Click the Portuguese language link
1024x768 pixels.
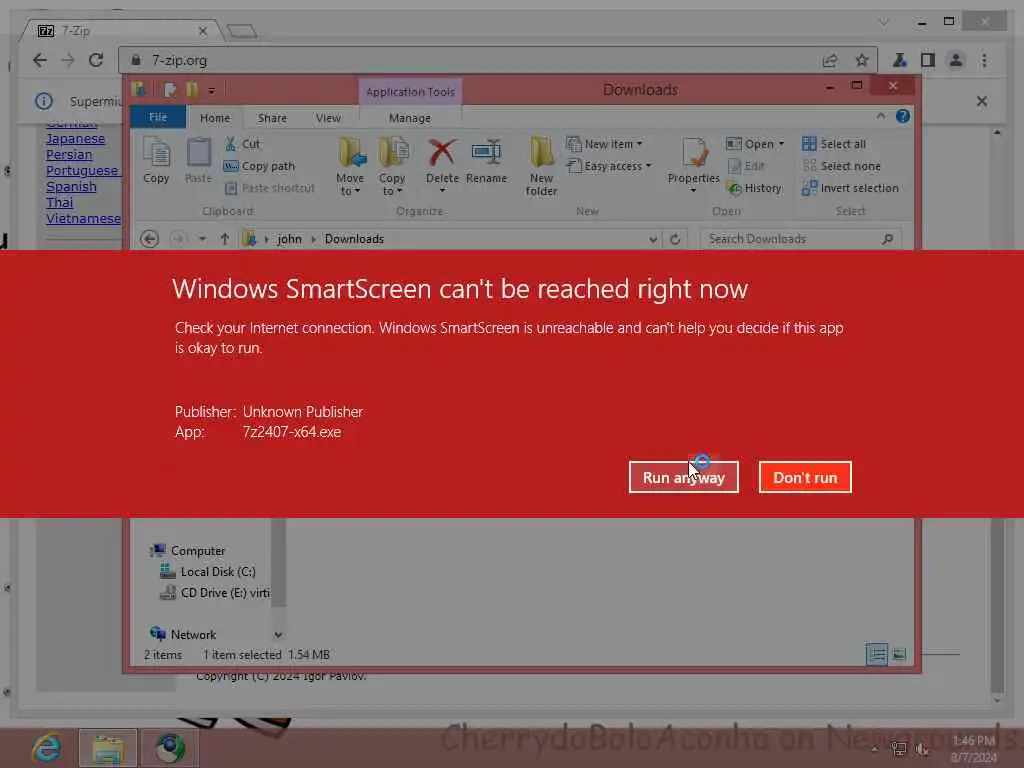[82, 170]
